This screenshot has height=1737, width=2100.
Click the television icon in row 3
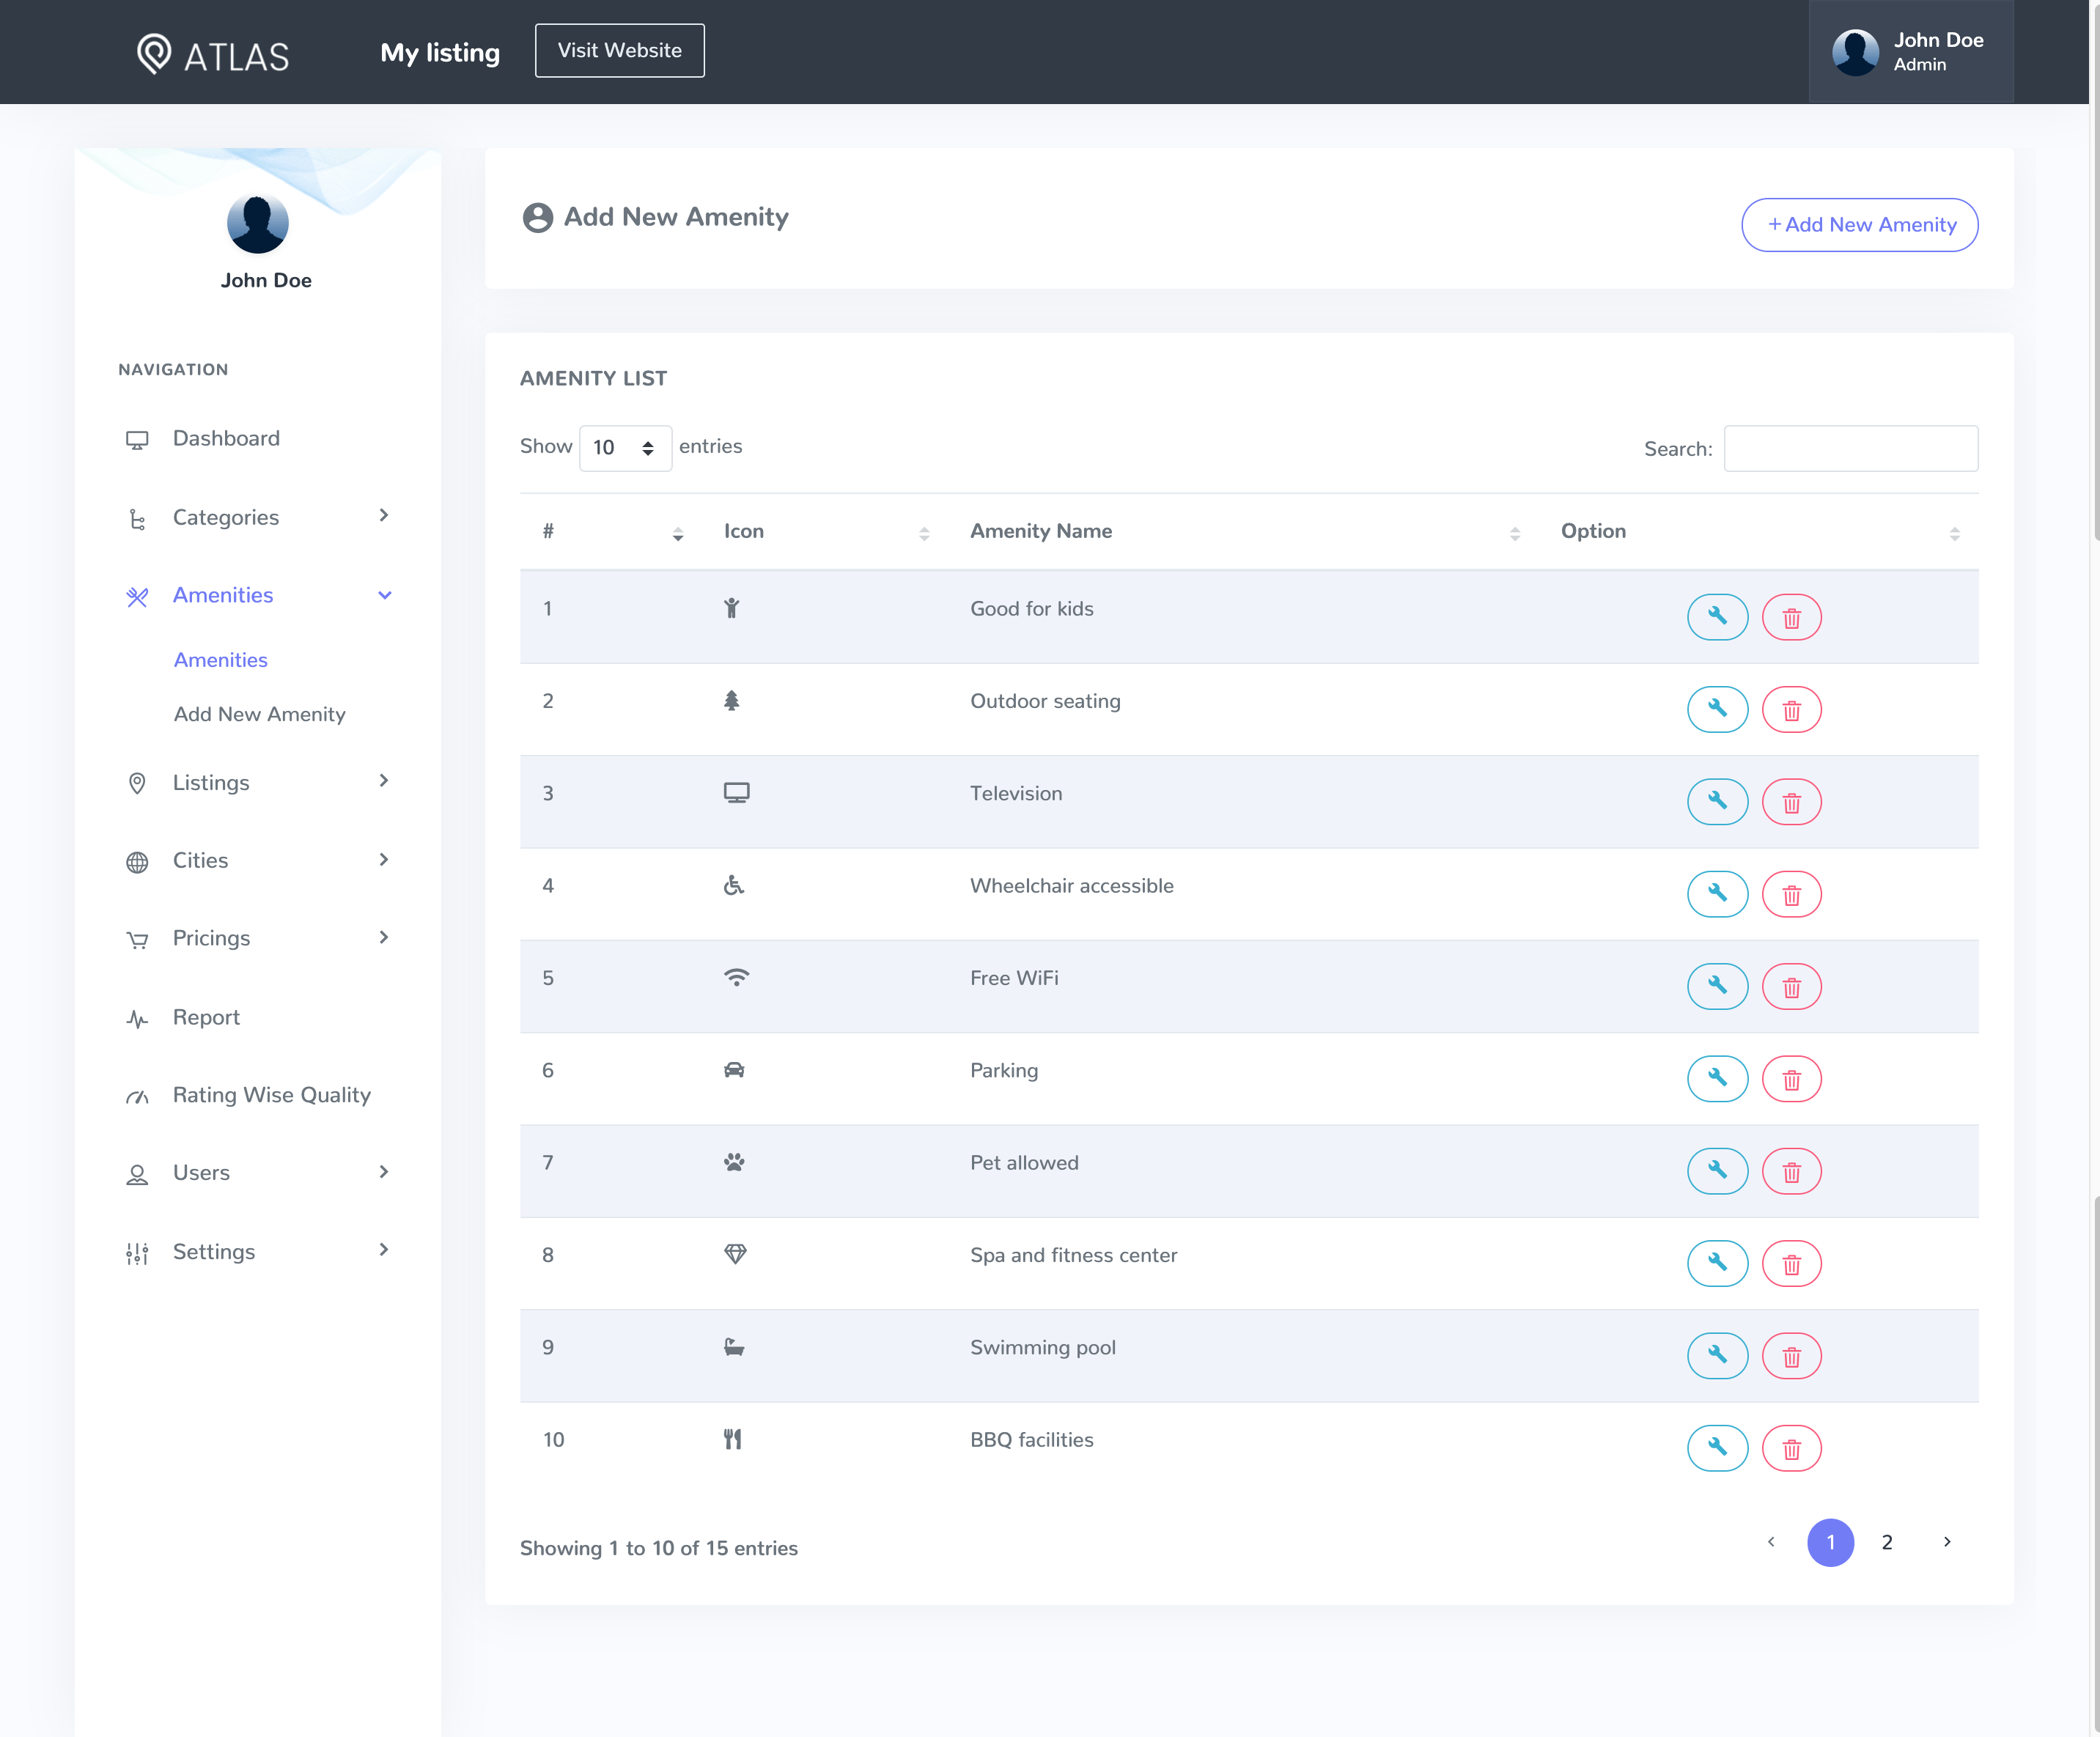tap(736, 793)
